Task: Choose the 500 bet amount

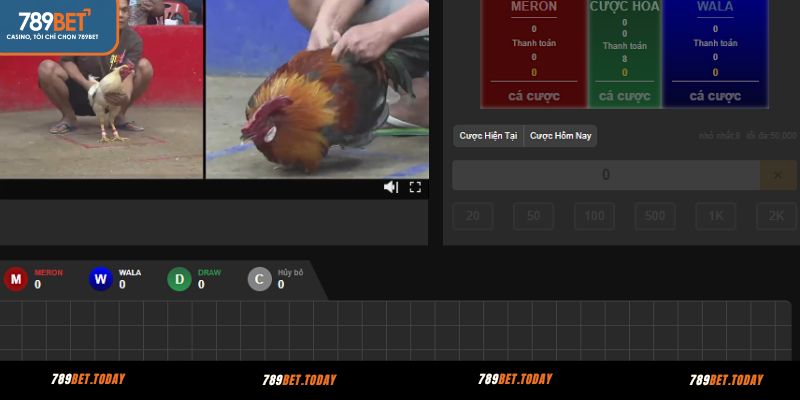Action: click(x=655, y=216)
